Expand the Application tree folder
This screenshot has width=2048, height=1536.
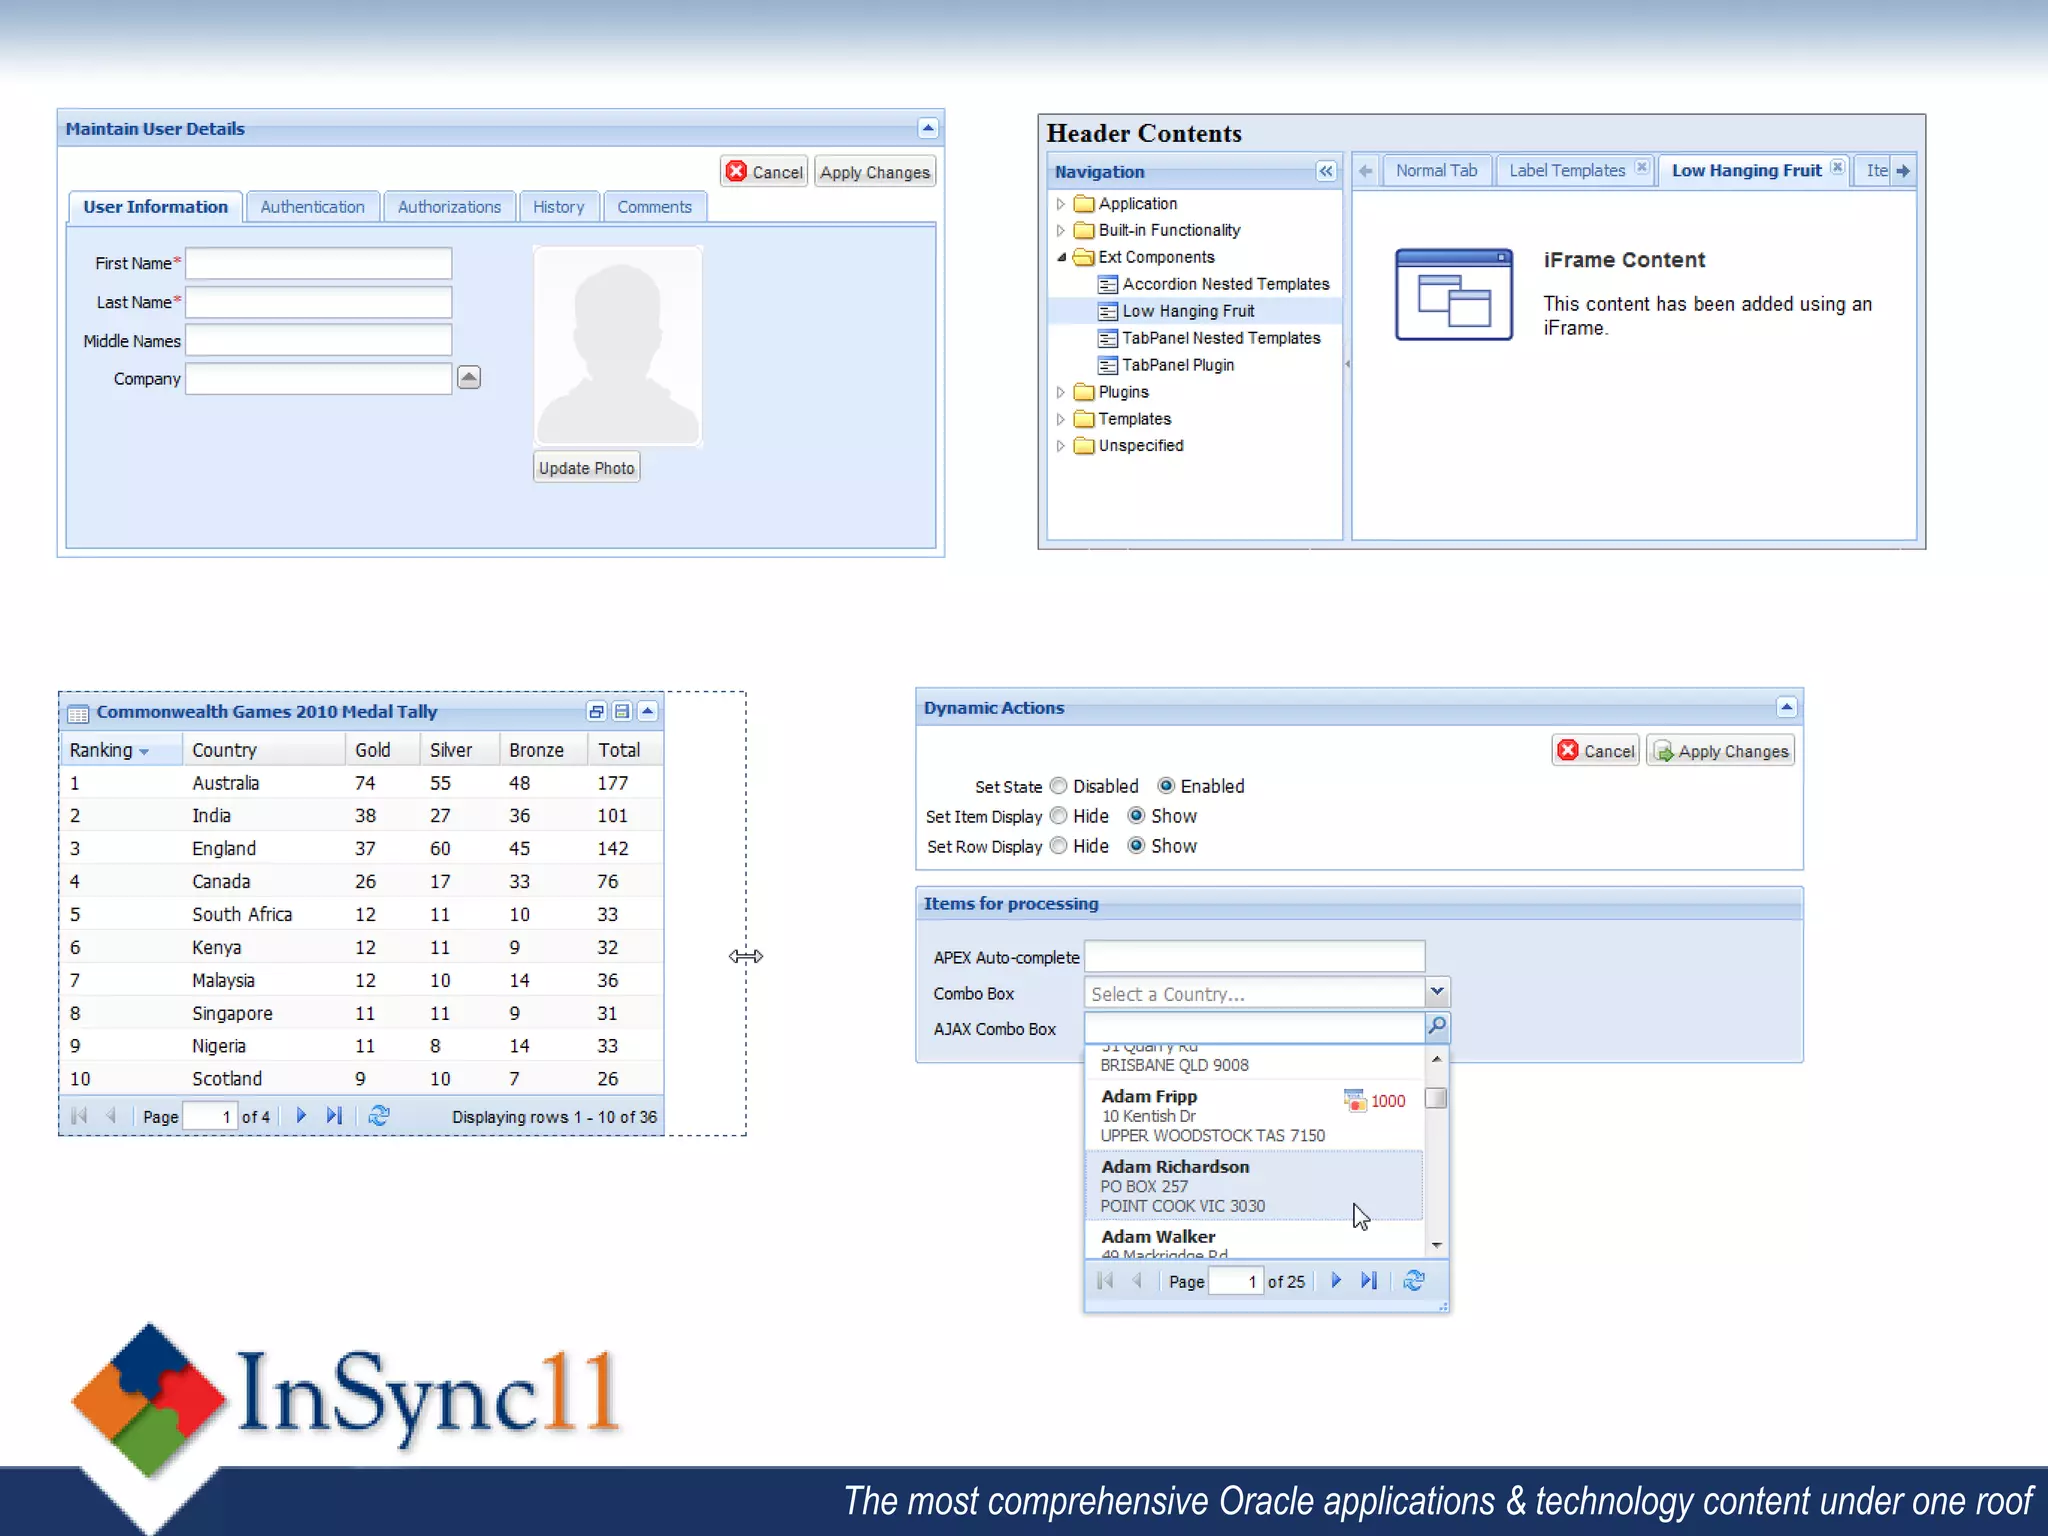pos(1060,204)
